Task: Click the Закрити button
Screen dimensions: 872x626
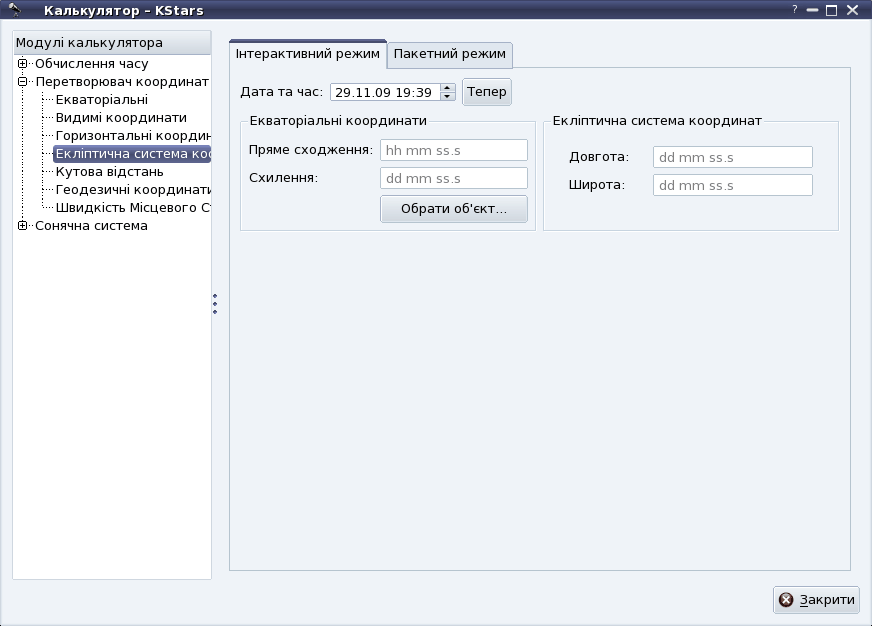Action: click(816, 600)
